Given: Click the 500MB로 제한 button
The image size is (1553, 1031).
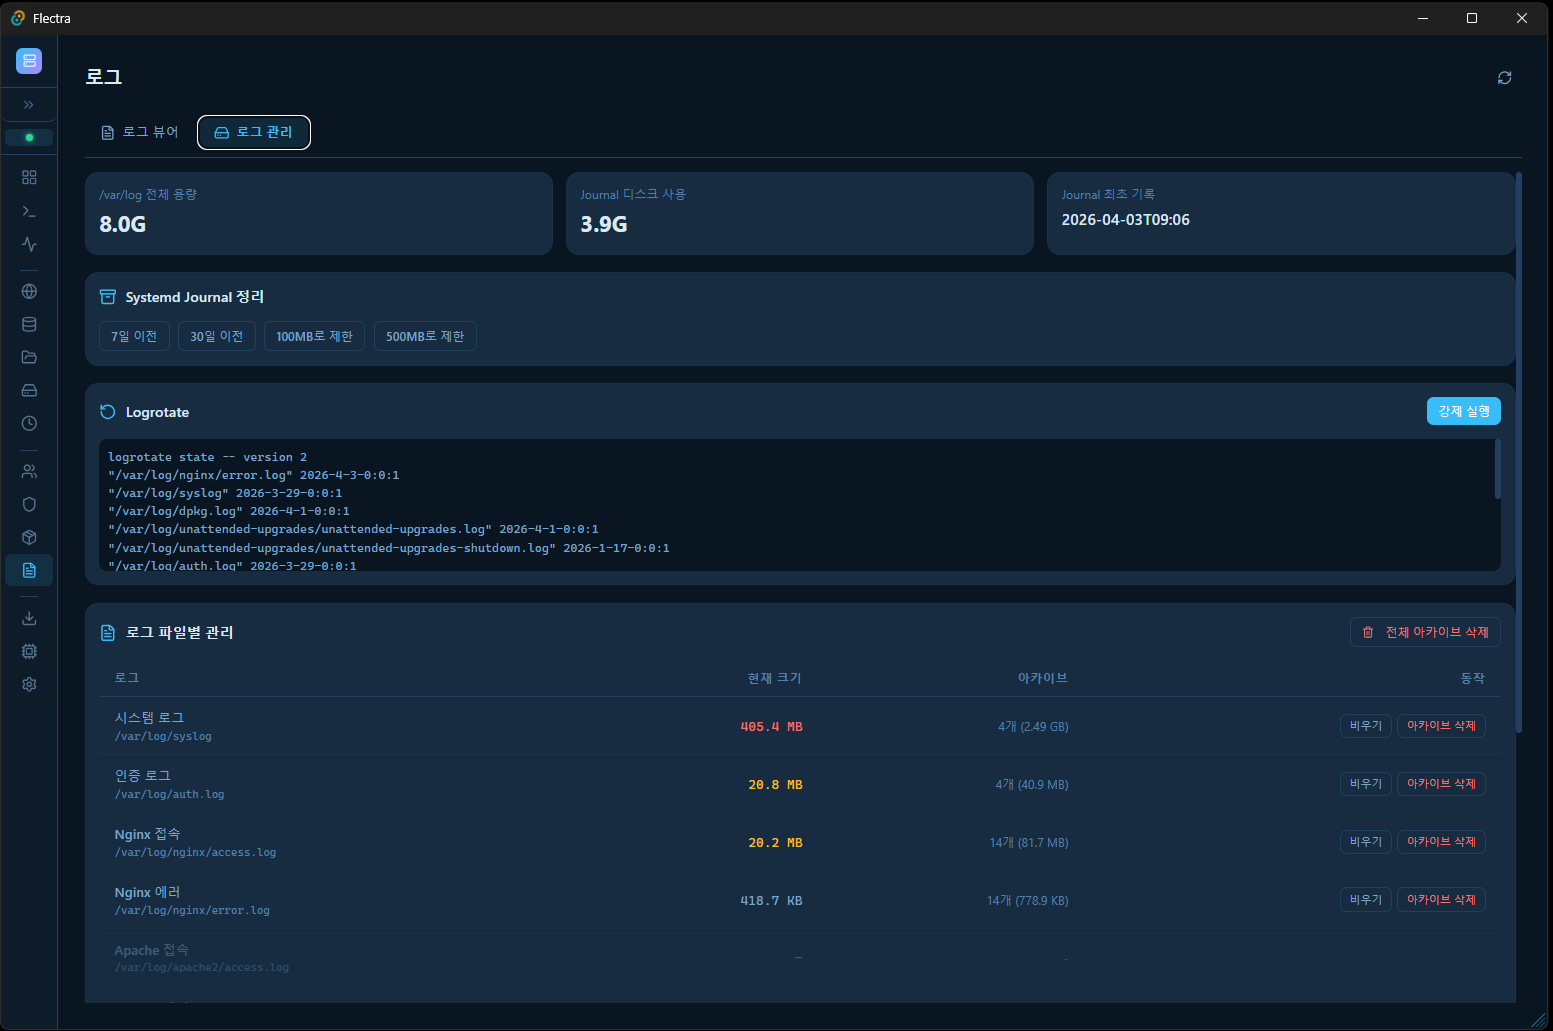Looking at the screenshot, I should (425, 336).
